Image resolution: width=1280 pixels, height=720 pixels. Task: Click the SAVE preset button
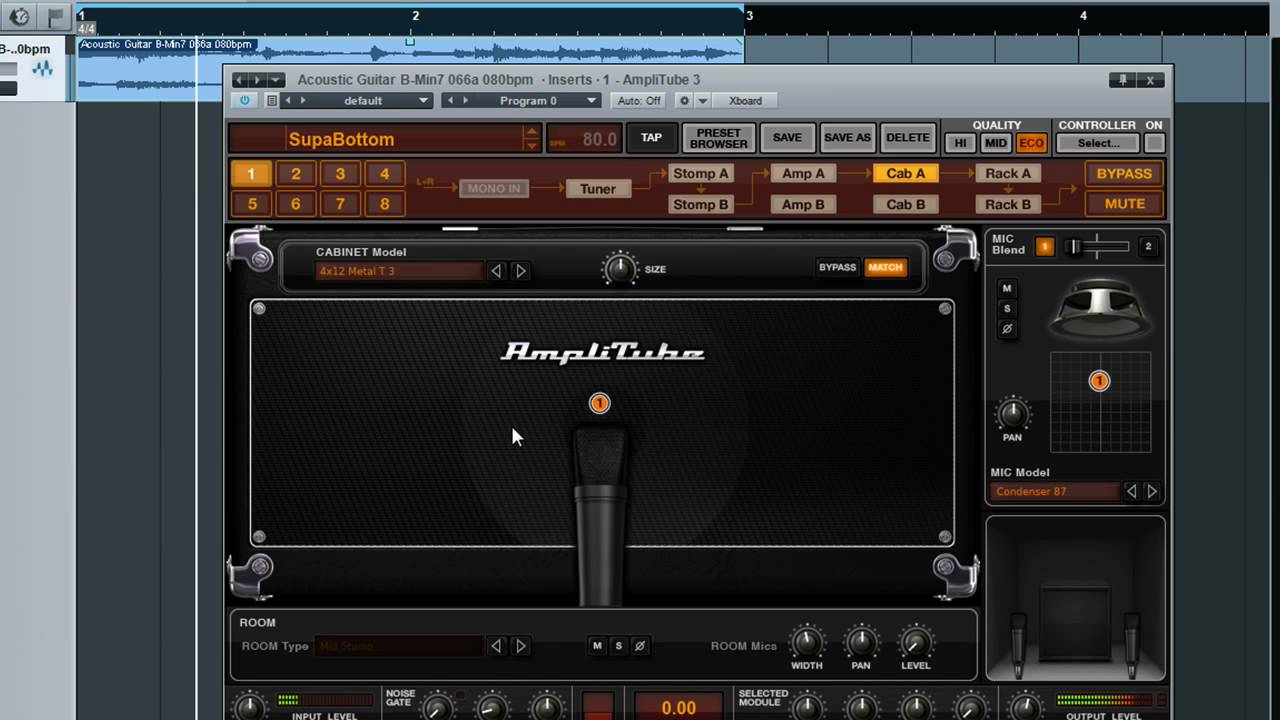point(787,138)
